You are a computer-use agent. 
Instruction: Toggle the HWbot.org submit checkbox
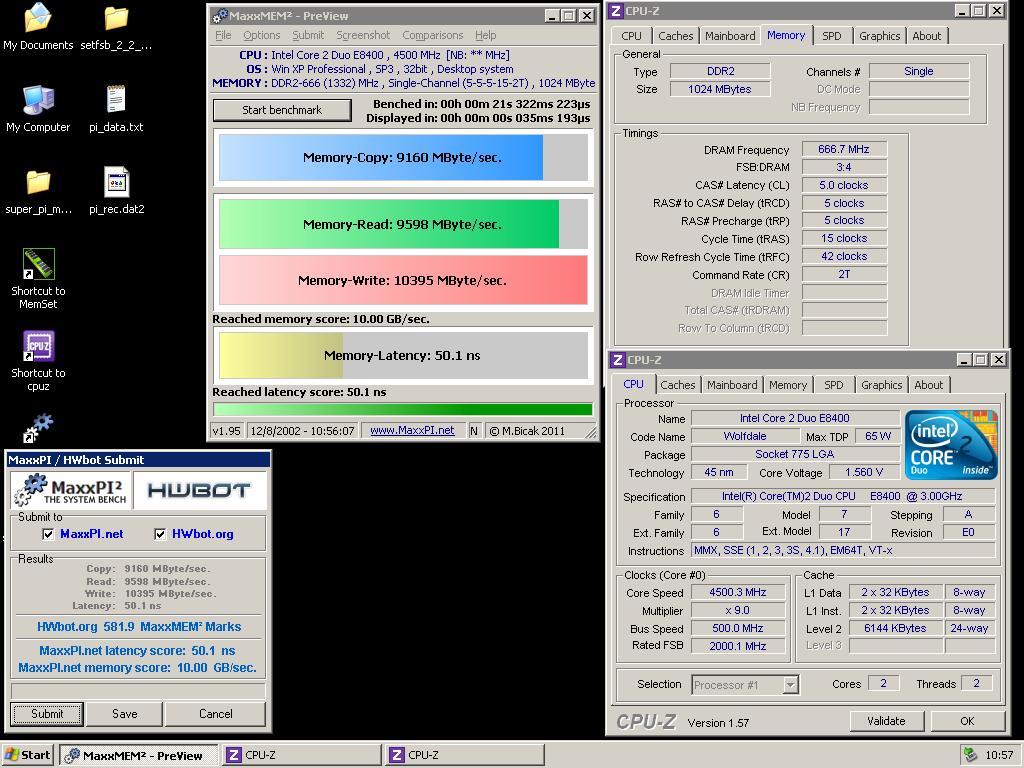click(x=160, y=534)
